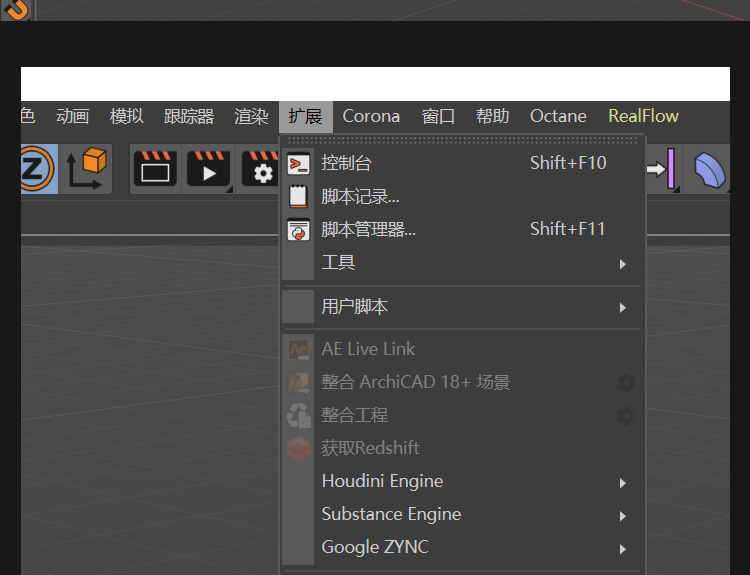Image resolution: width=750 pixels, height=575 pixels.
Task: Expand the Google ZYNC submenu
Action: [x=463, y=547]
